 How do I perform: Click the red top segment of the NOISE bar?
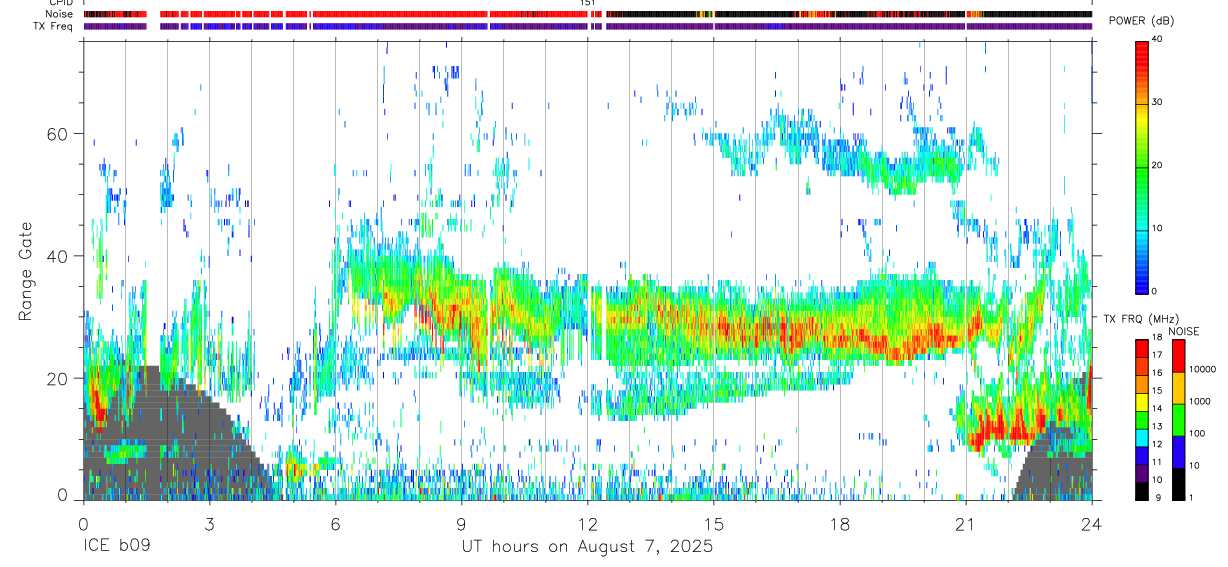(1178, 356)
